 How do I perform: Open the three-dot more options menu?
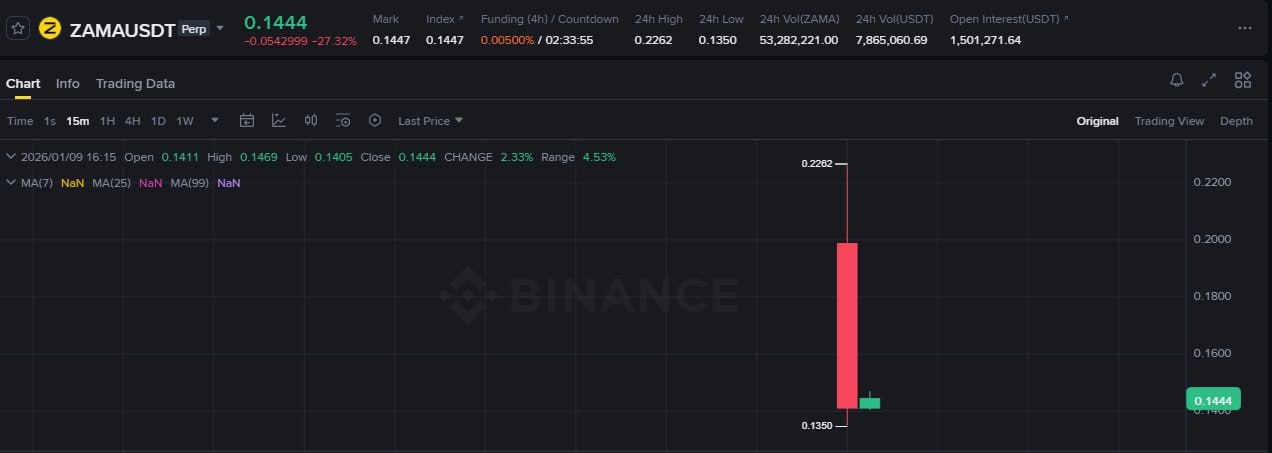pyautogui.click(x=1244, y=28)
